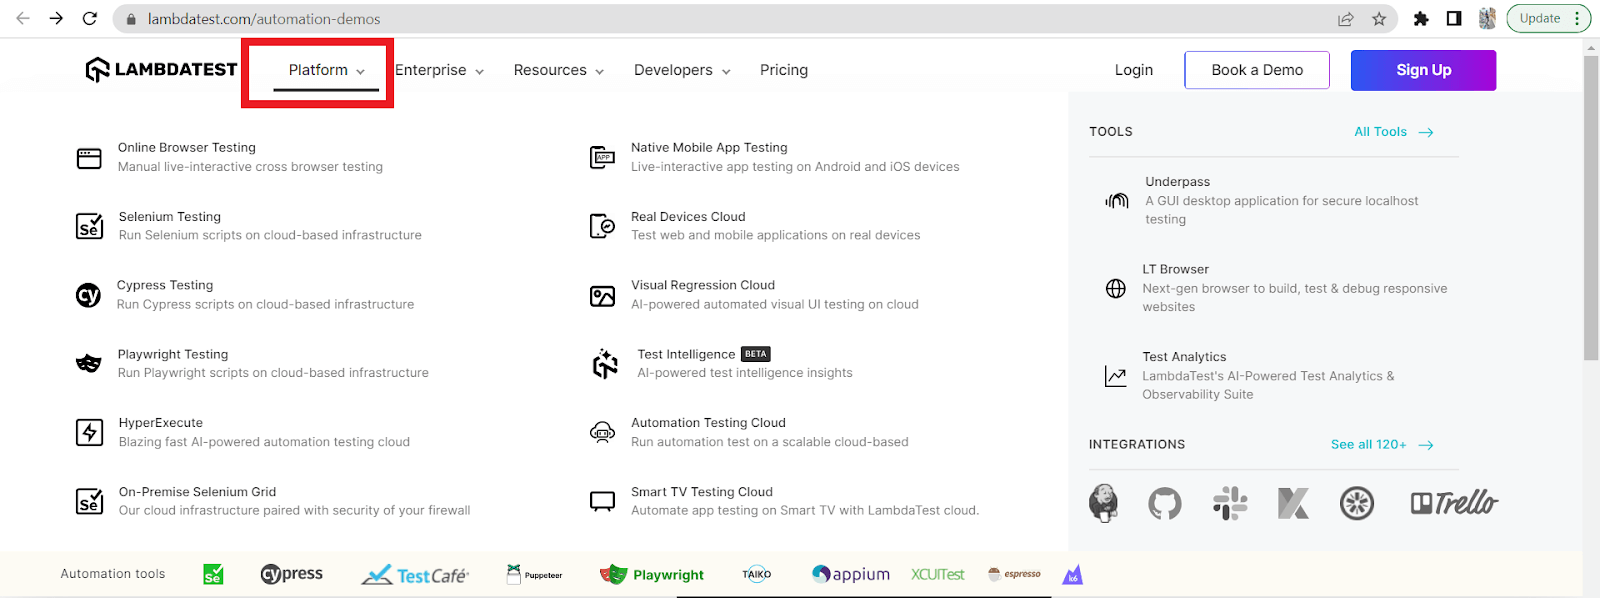
Task: Bookmark this page with the star icon
Action: point(1379,19)
